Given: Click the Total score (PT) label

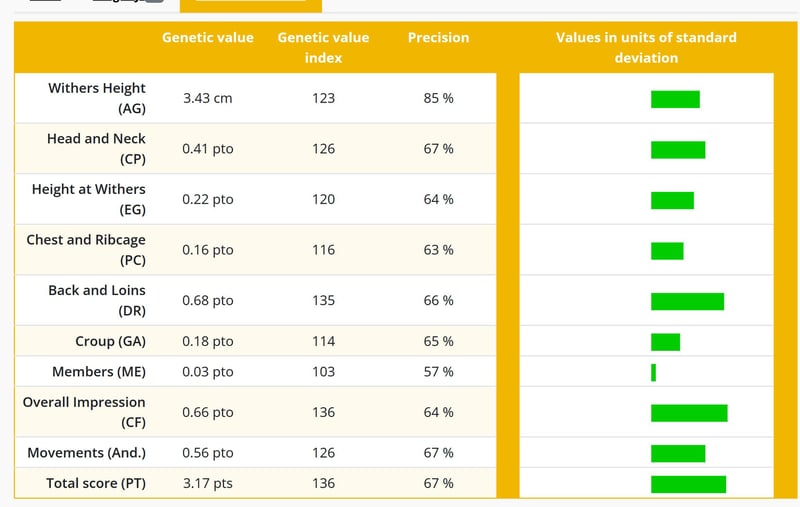Looking at the screenshot, I should tap(96, 483).
